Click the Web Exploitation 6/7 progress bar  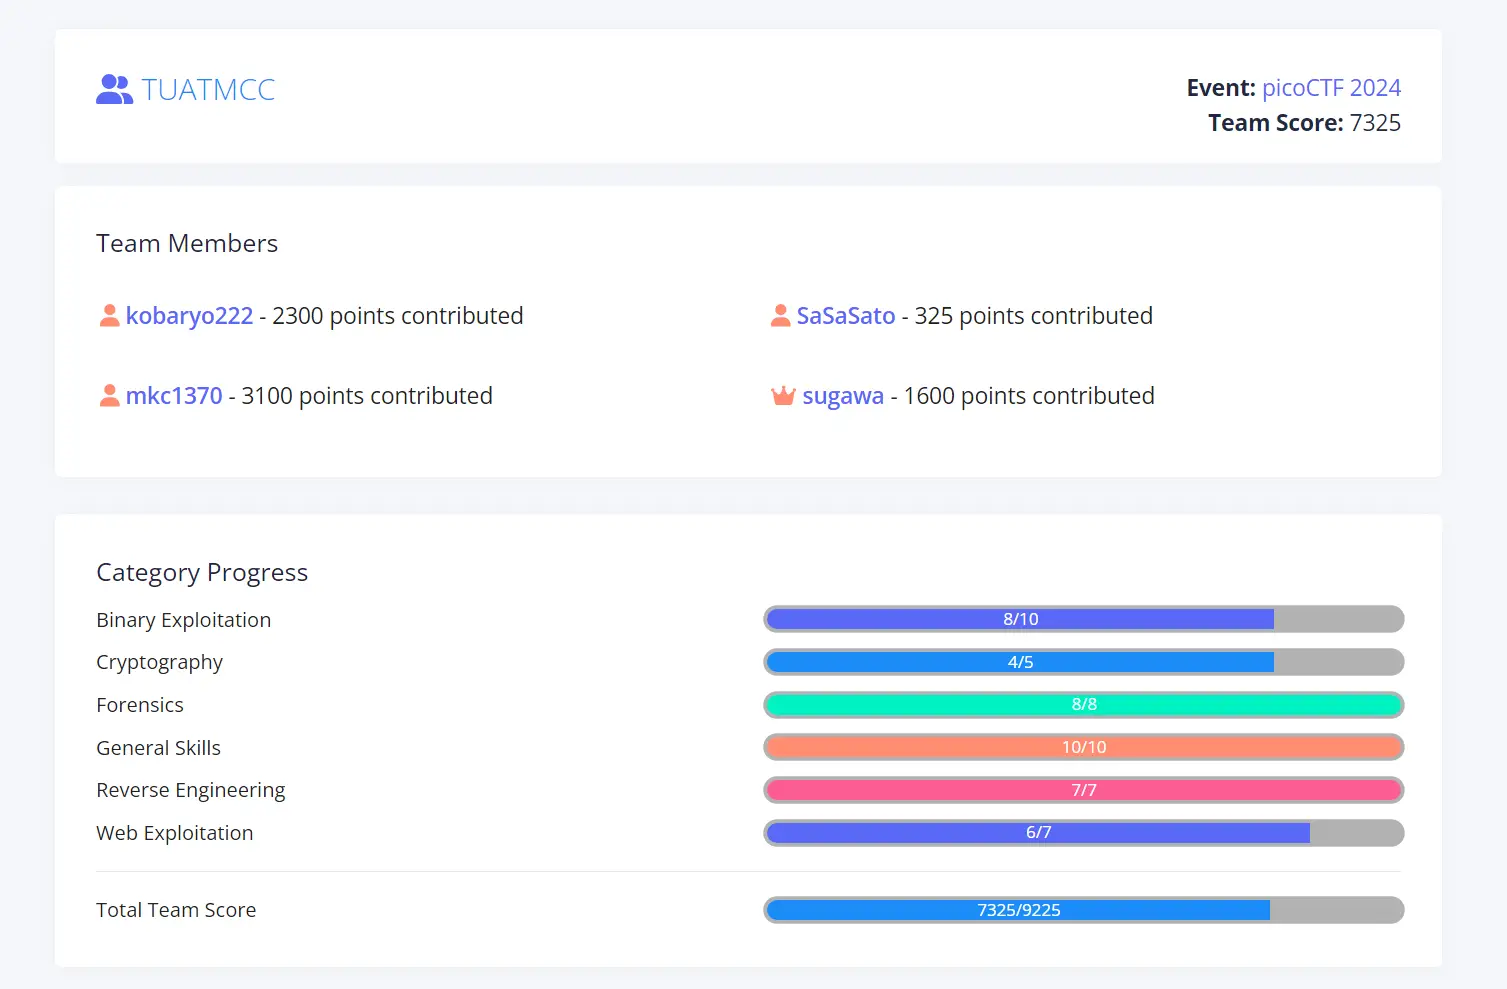(x=1084, y=833)
